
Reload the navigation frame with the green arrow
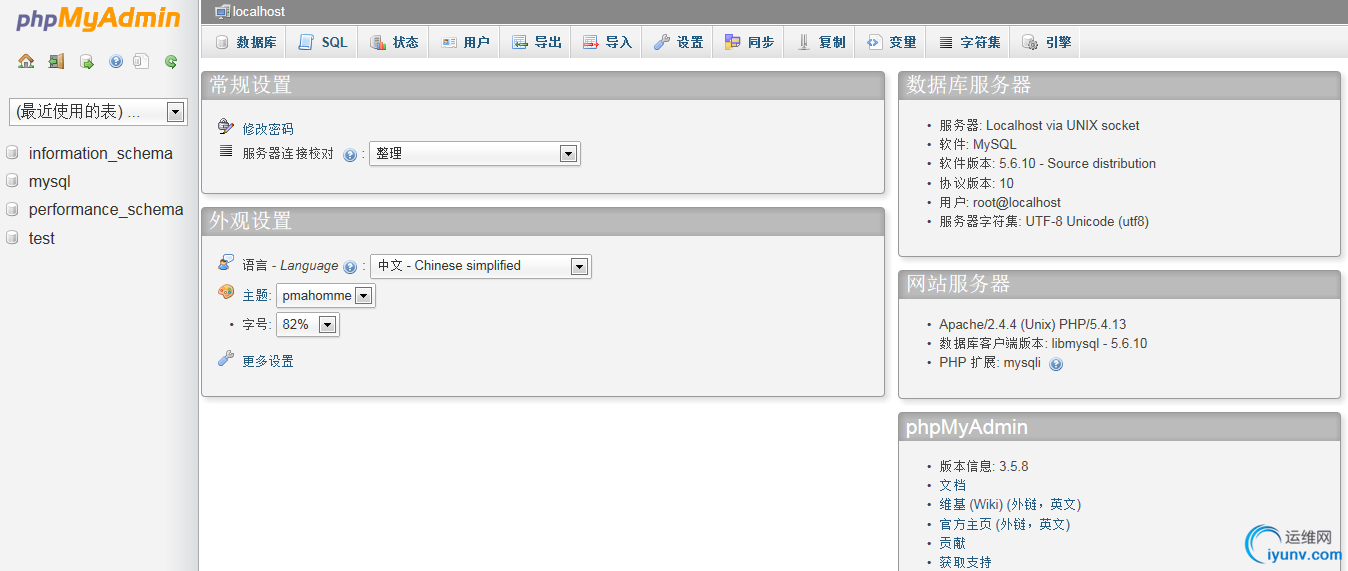[171, 62]
